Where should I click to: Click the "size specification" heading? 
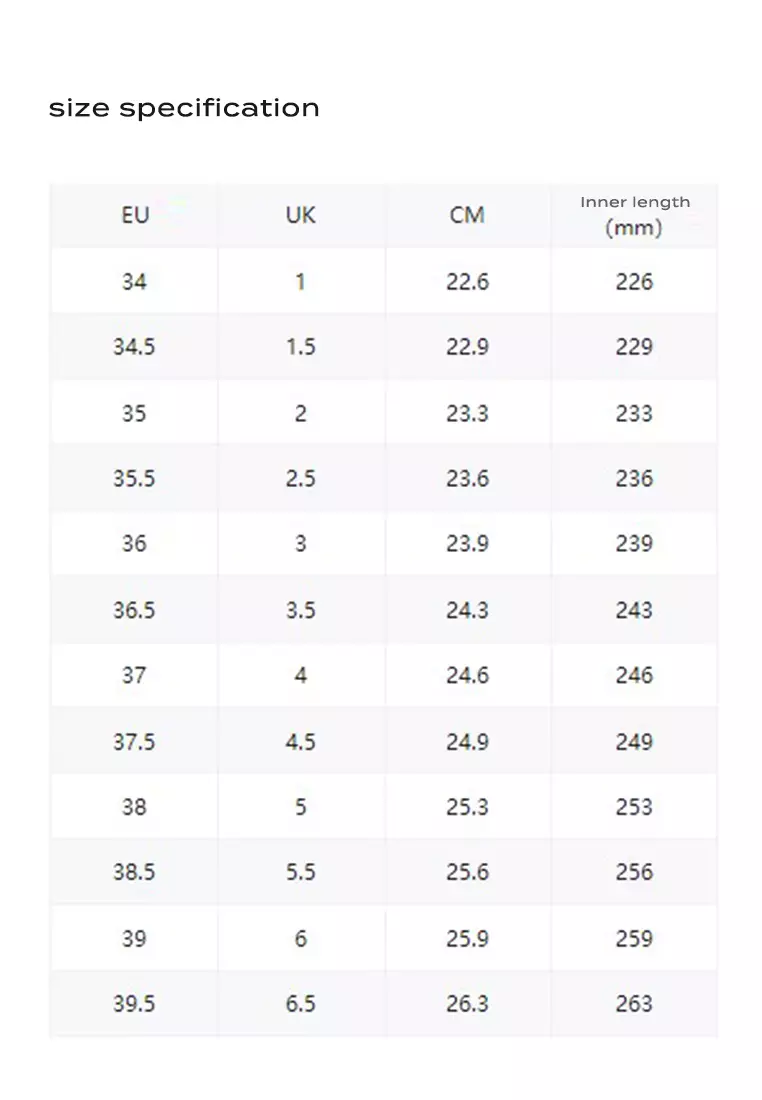click(x=184, y=108)
